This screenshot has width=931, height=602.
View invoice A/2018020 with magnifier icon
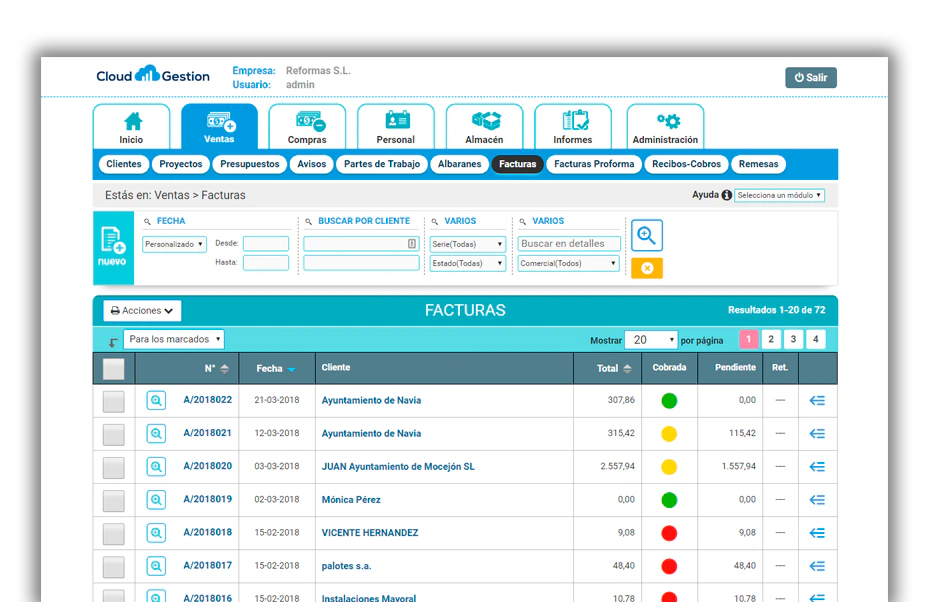click(x=156, y=467)
